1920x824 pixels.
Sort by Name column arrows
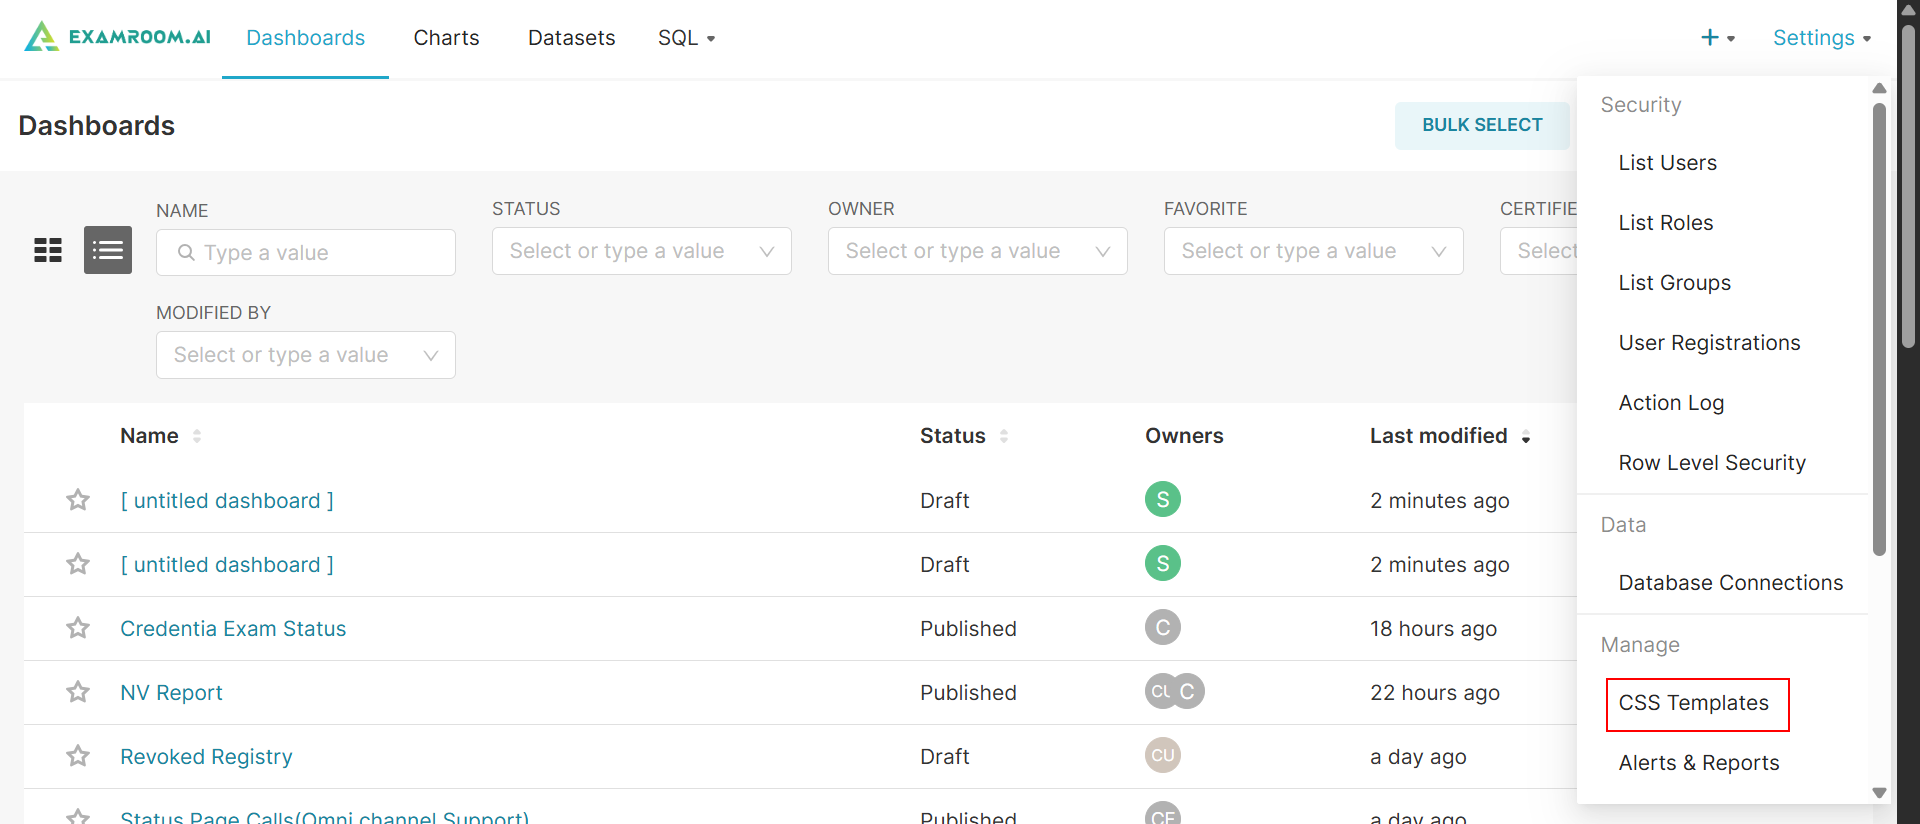197,436
